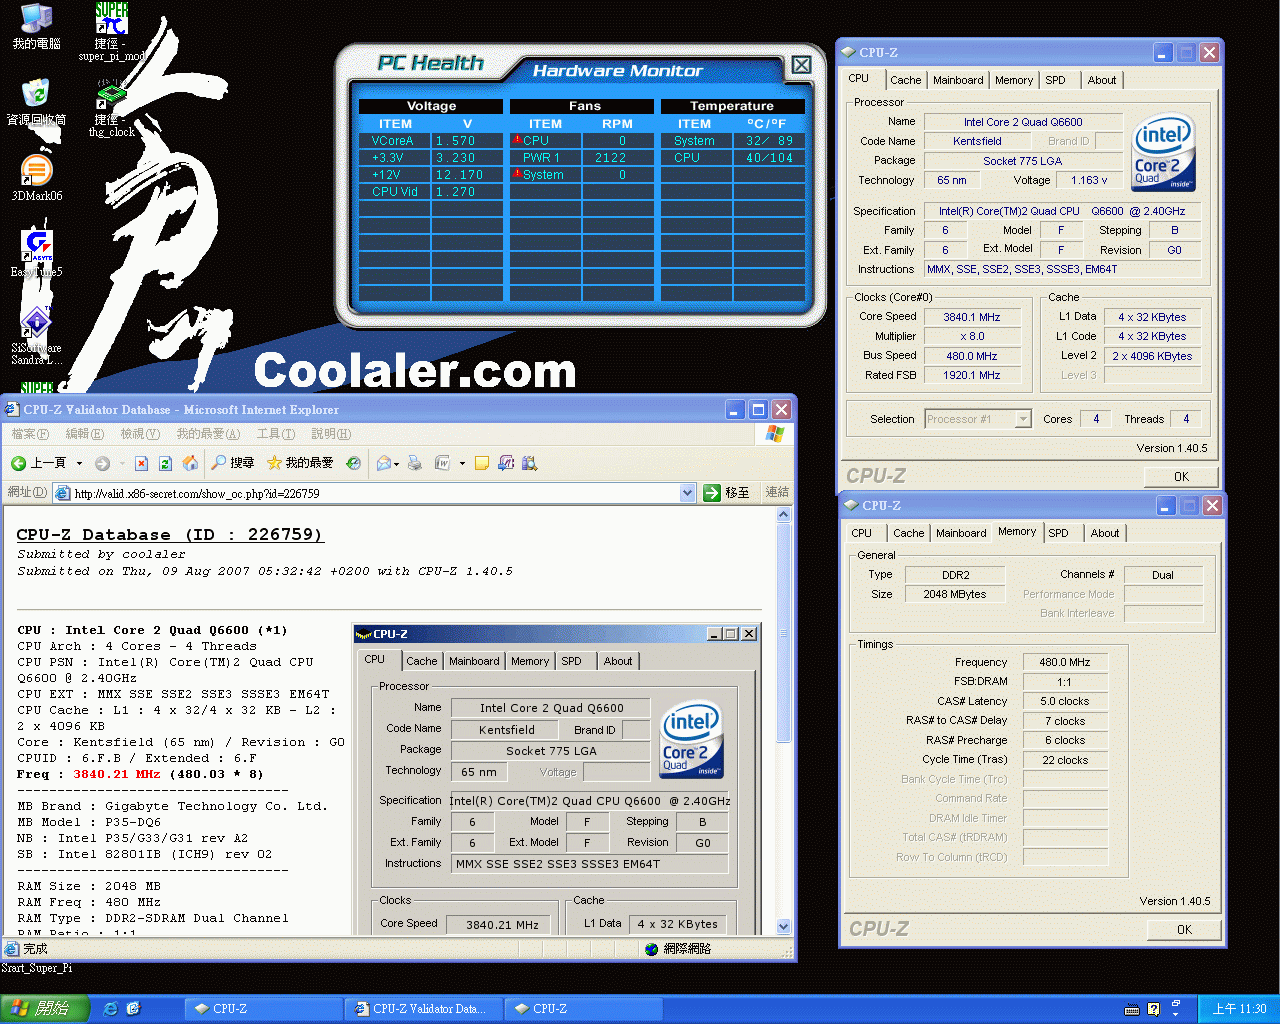This screenshot has height=1024, width=1280.
Task: Click OK in the CPU-Z Memory window
Action: 1184,930
